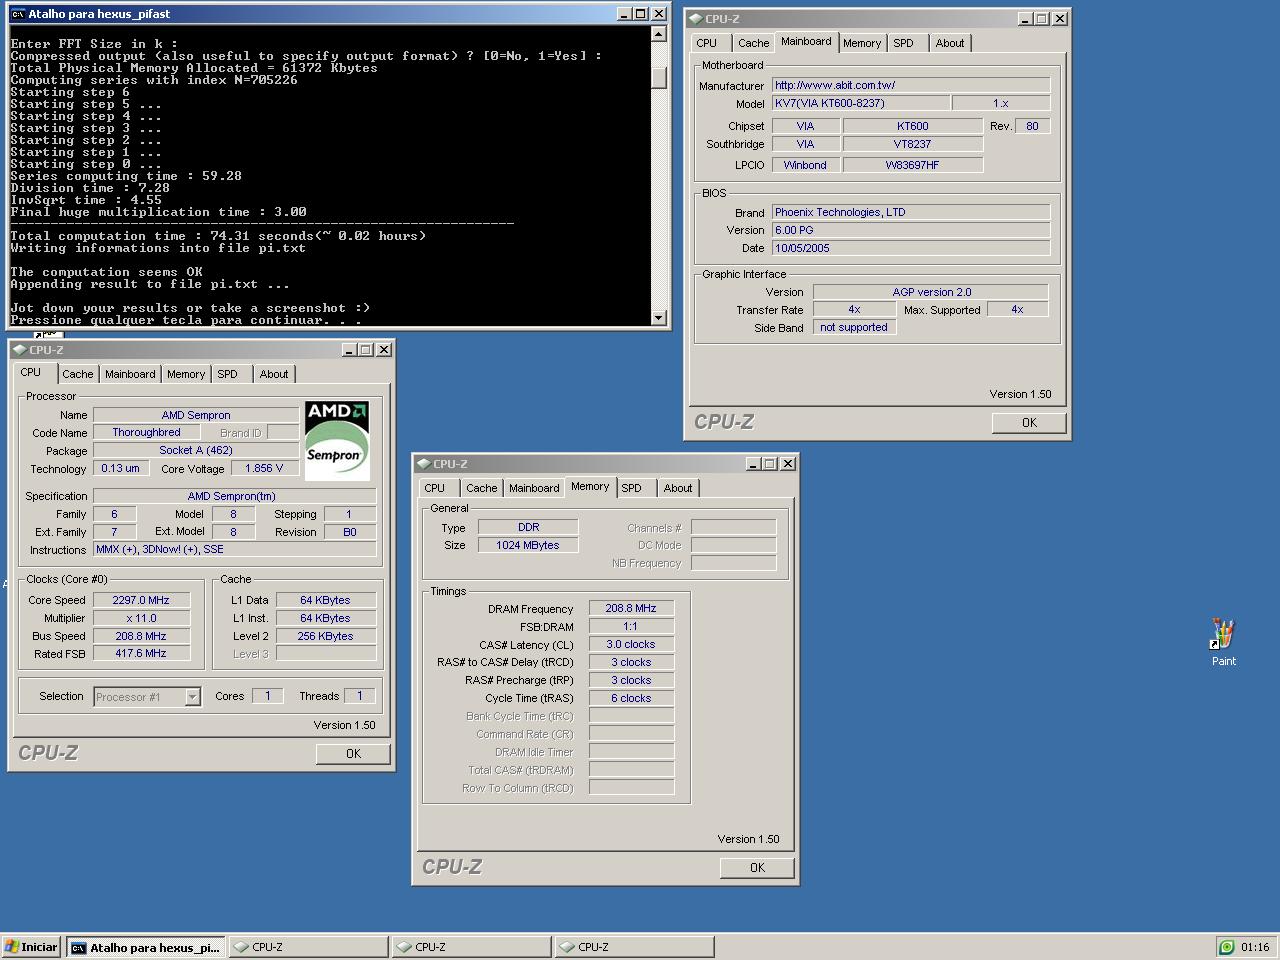Viewport: 1280px width, 960px height.
Task: Click CPU-Z icon in Memory window title
Action: pos(424,464)
